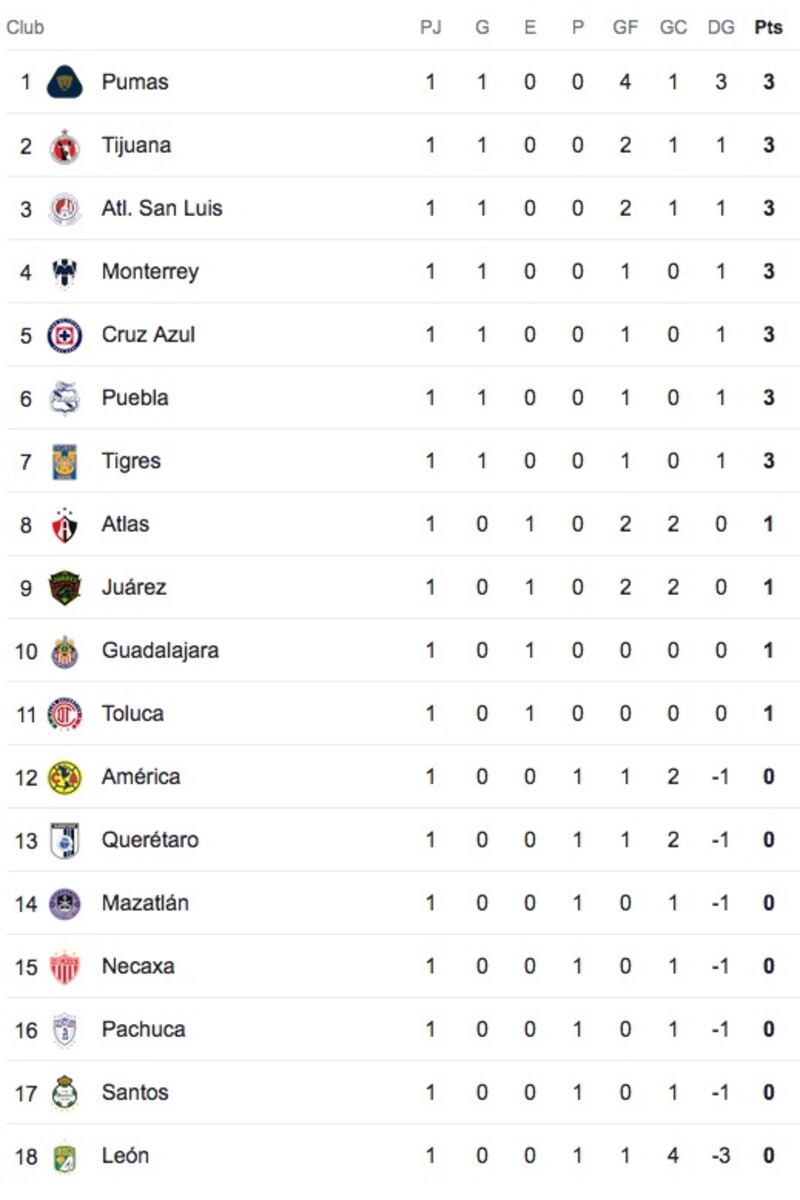Click the Santos club crest

point(65,1093)
